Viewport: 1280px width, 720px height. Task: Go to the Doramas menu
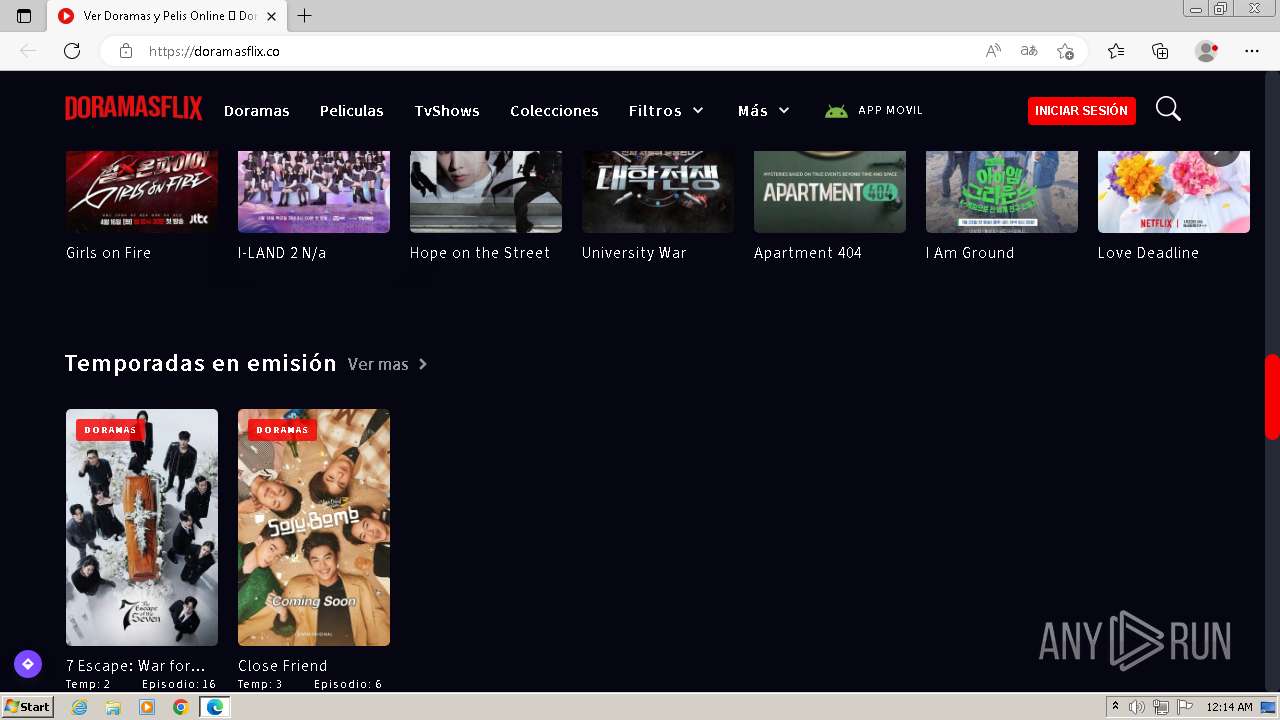click(x=257, y=111)
